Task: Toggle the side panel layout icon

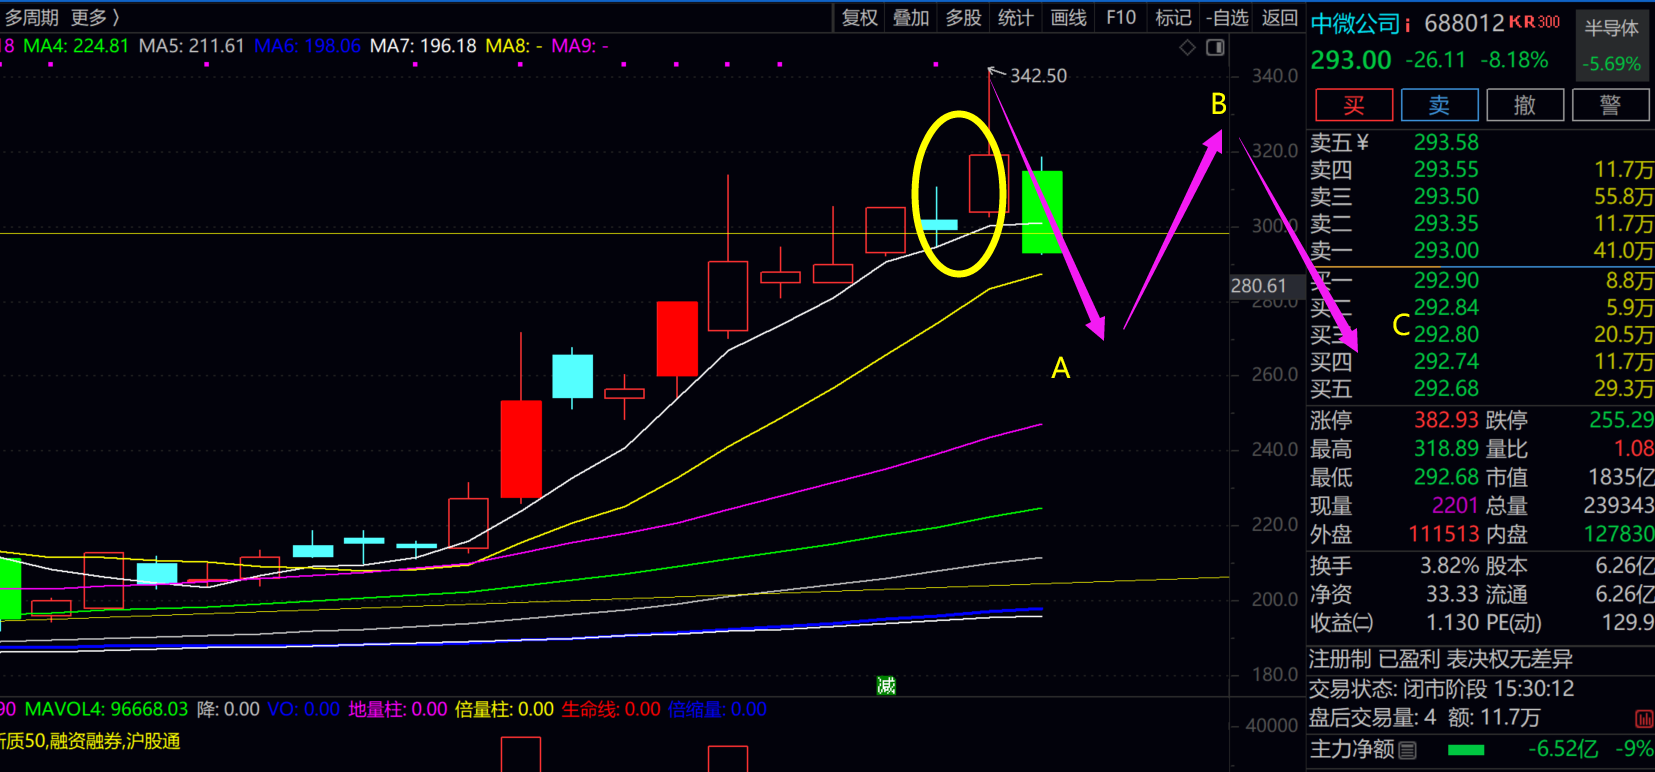Action: (1215, 47)
